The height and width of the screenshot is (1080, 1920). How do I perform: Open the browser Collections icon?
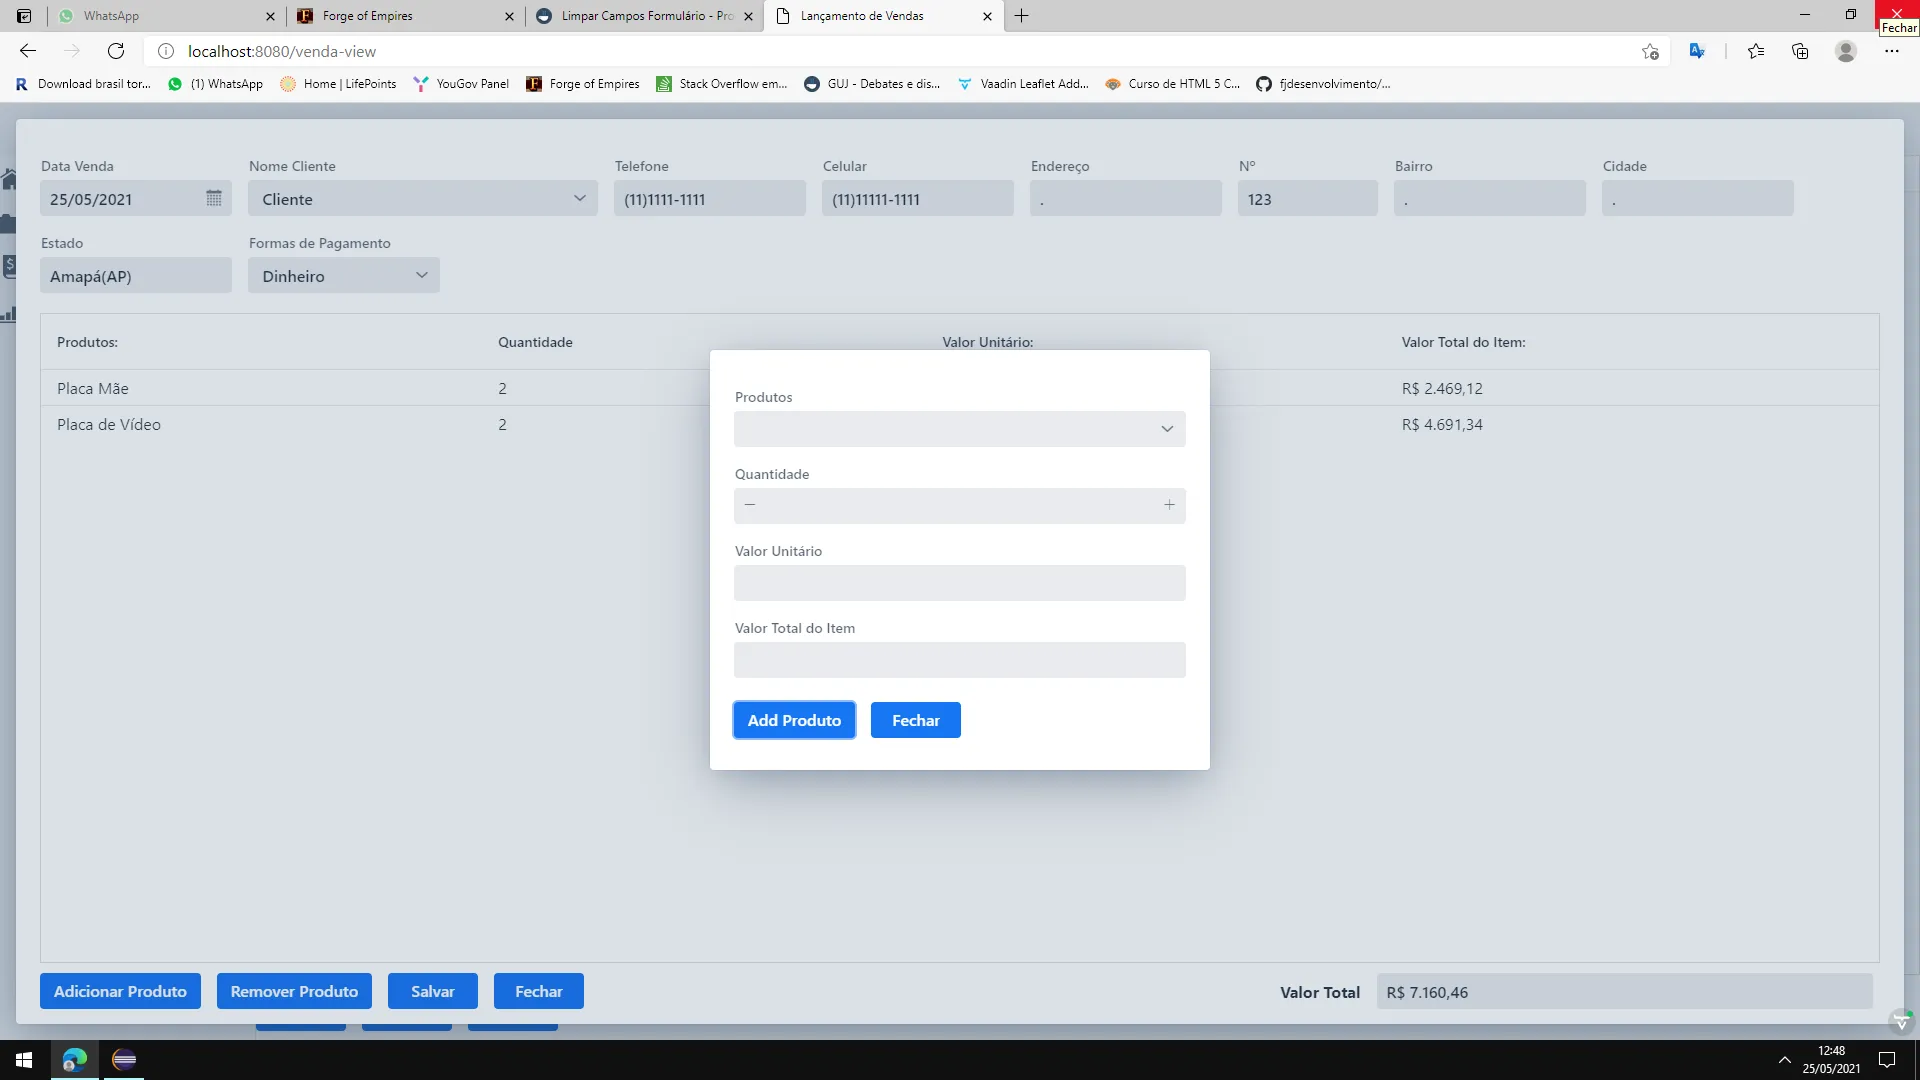pos(1800,51)
